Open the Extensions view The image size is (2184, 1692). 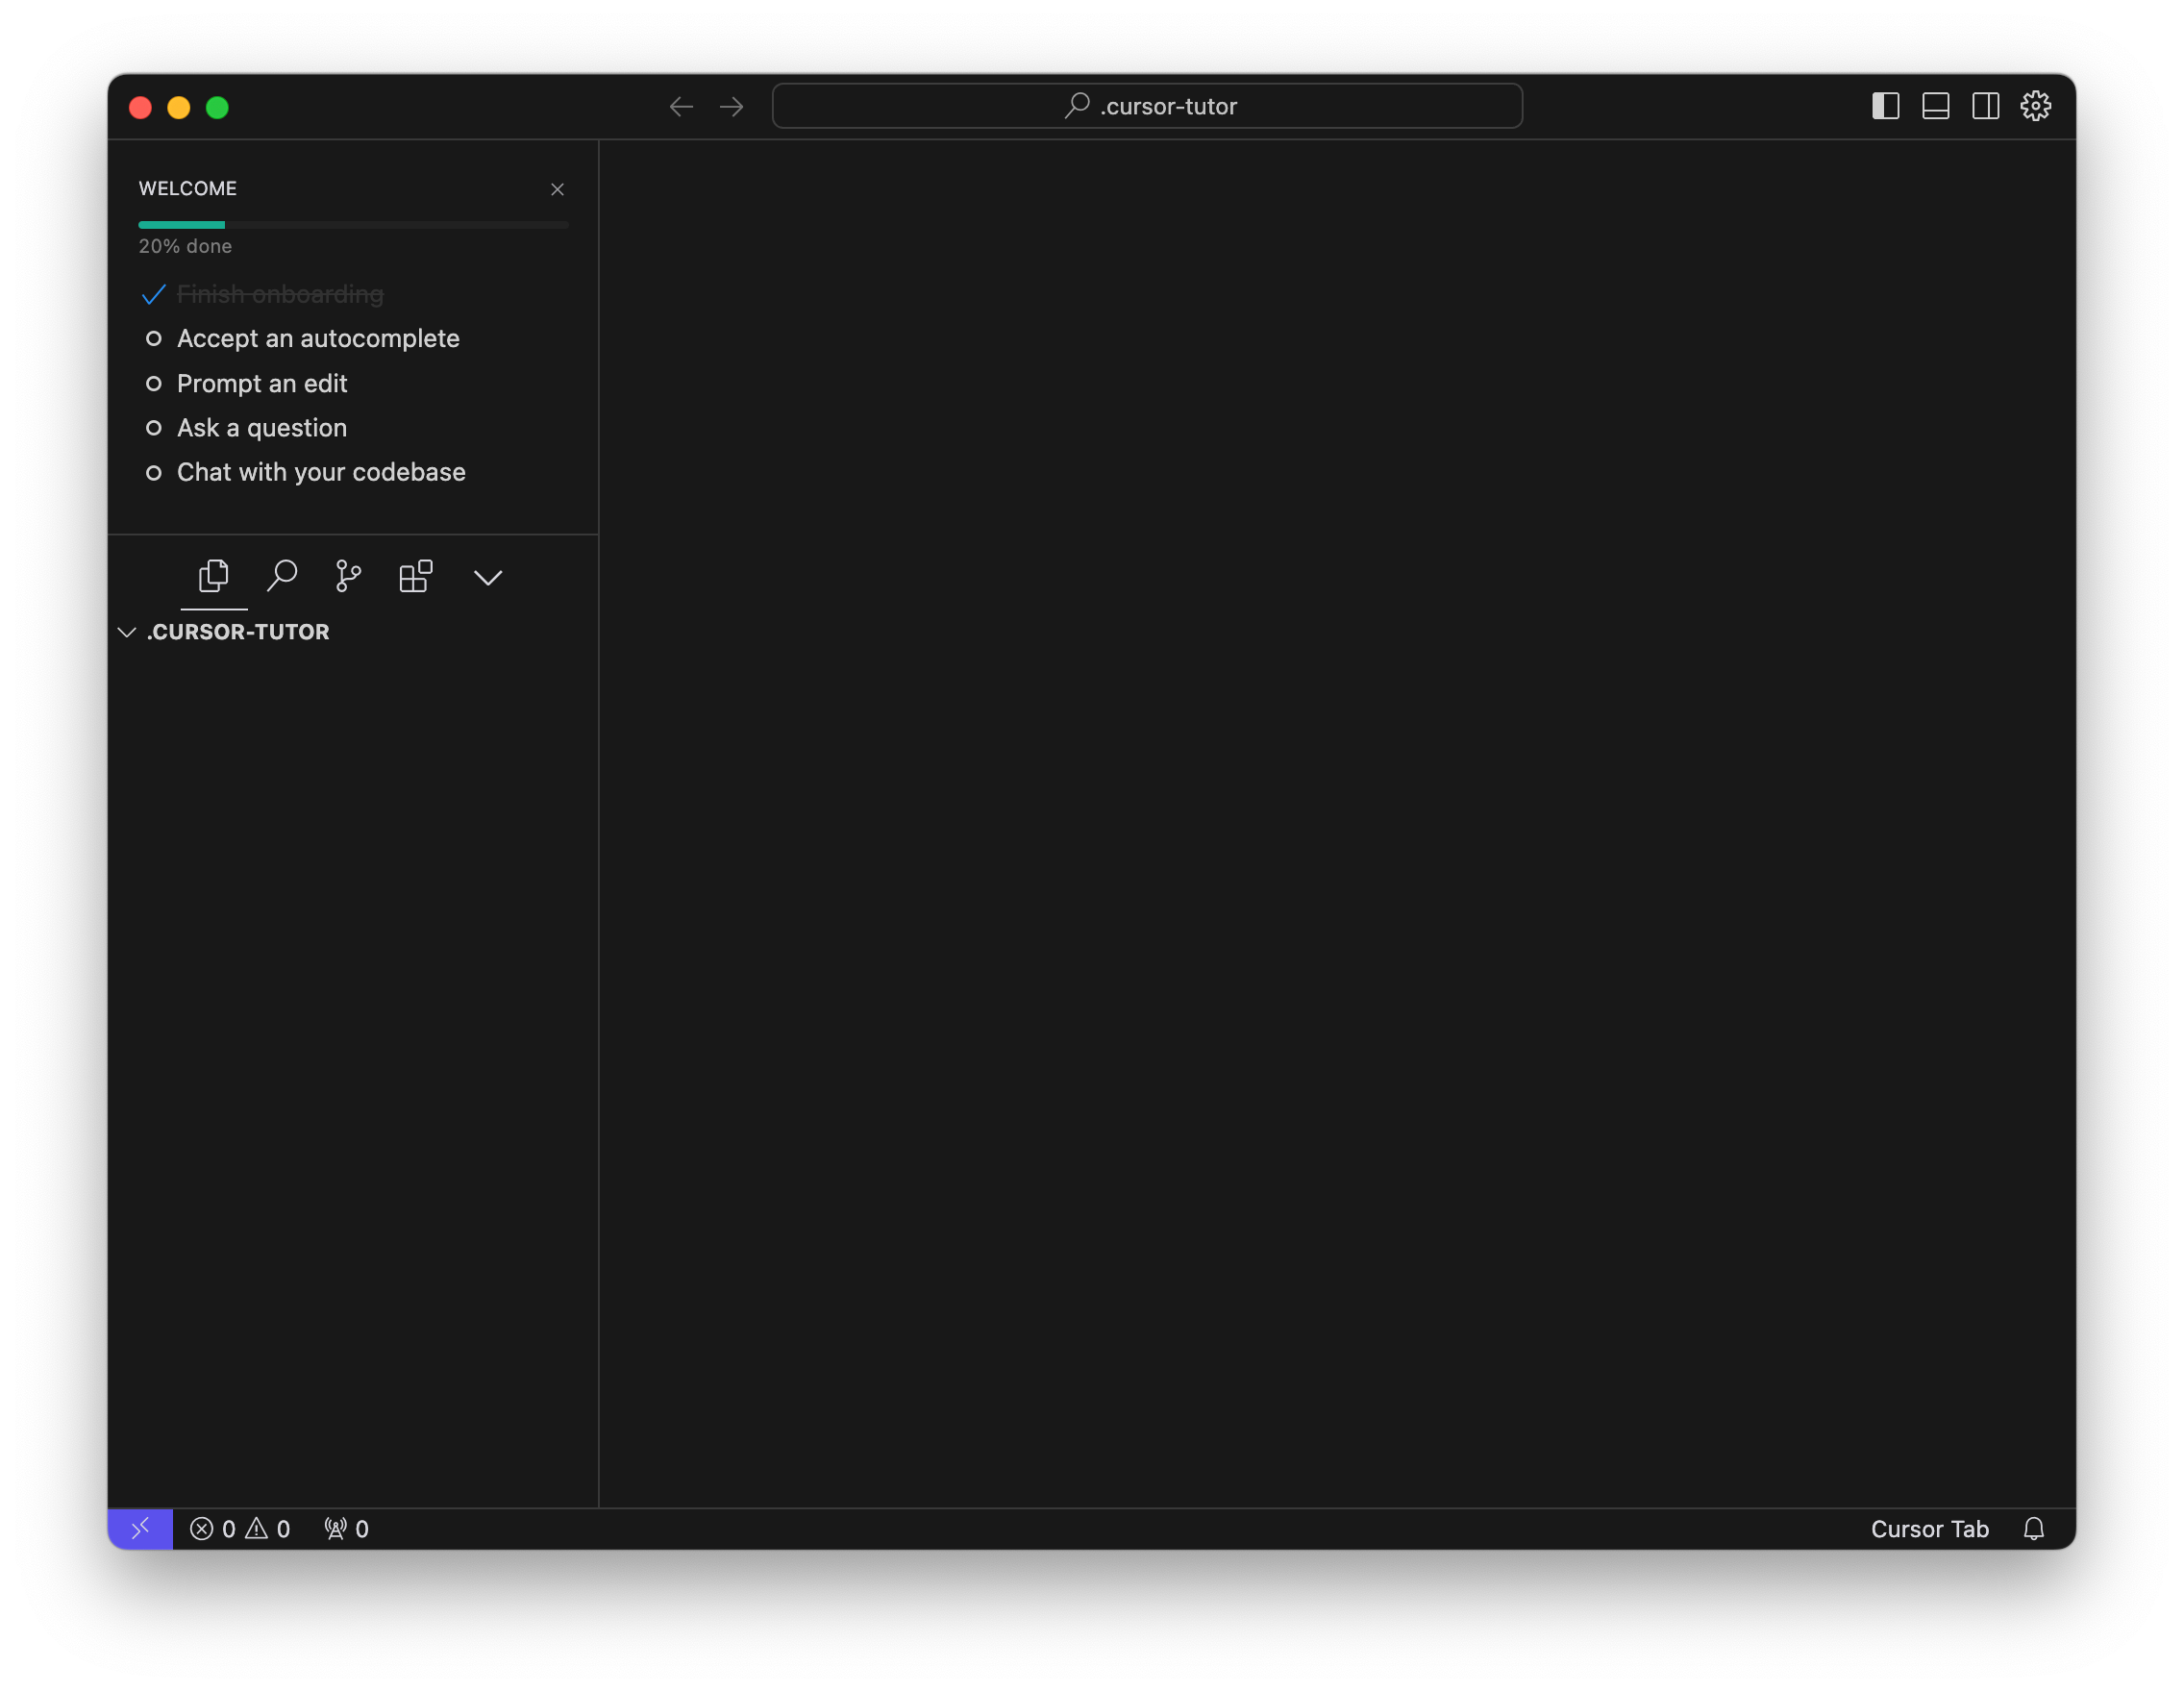pos(416,576)
